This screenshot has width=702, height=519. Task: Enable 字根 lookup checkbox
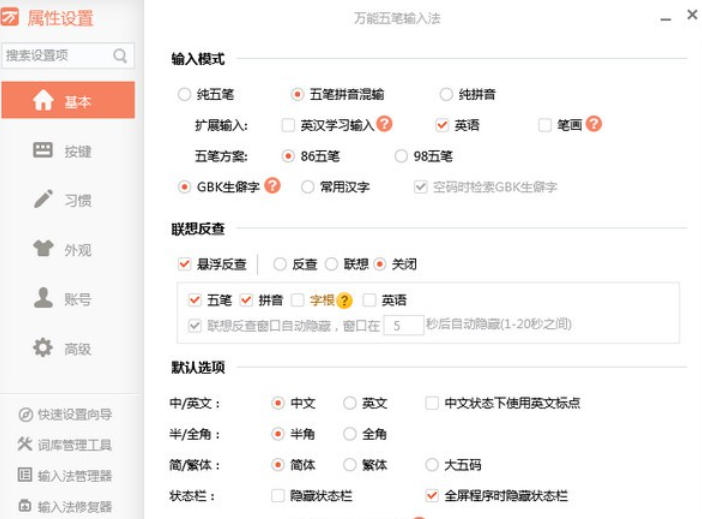click(x=297, y=300)
